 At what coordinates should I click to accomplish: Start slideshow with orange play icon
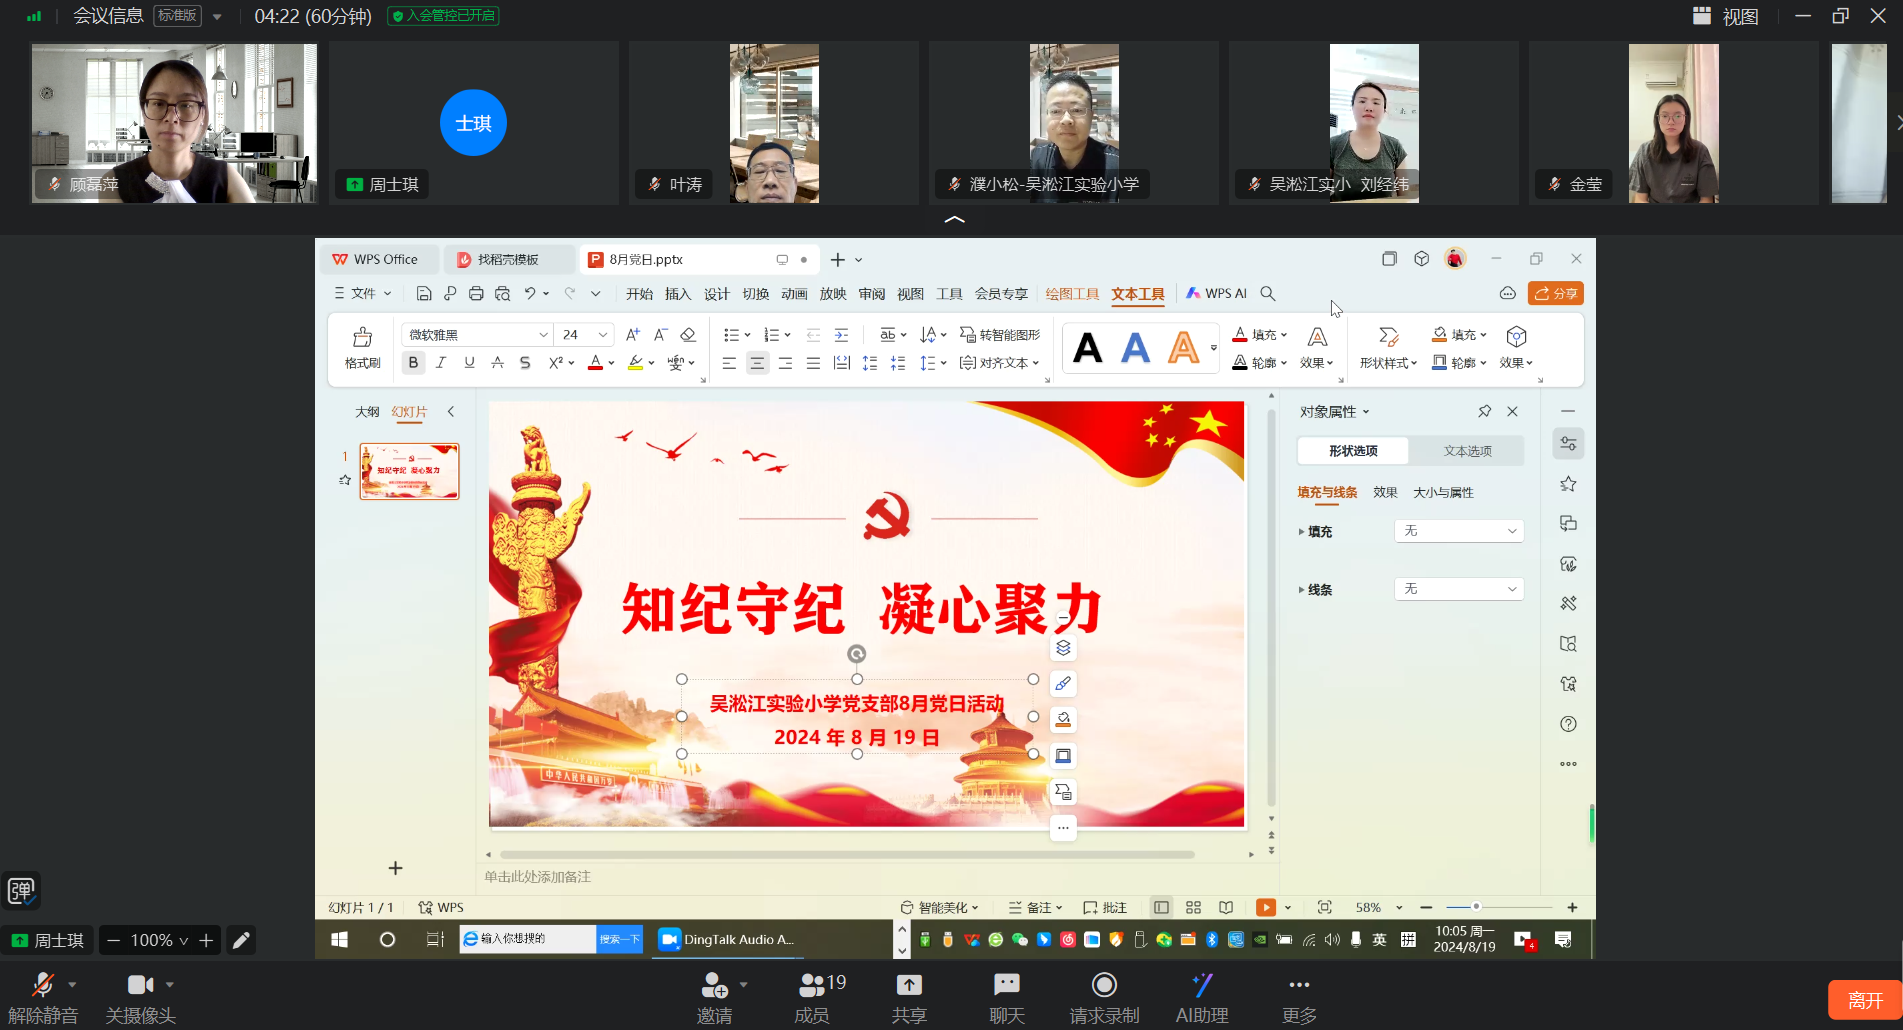point(1266,907)
